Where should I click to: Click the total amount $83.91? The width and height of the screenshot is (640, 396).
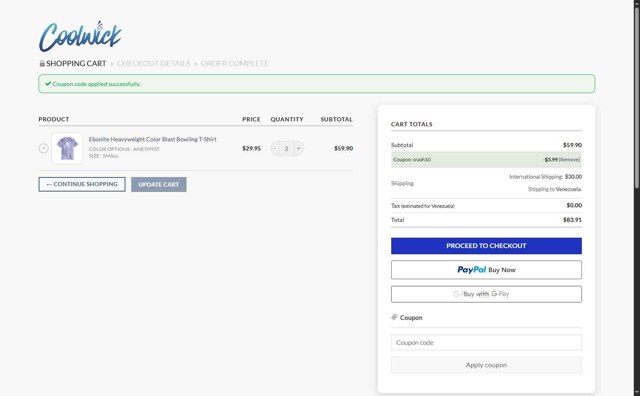572,220
